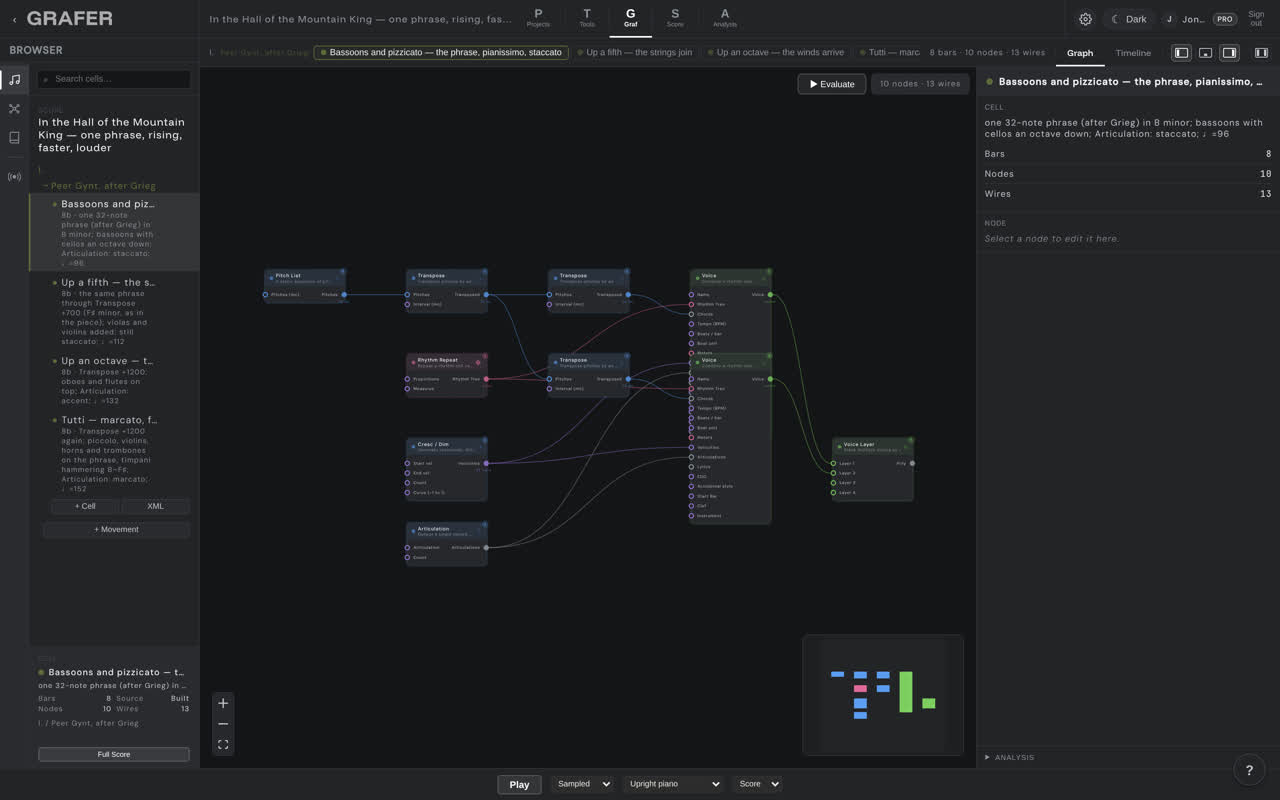The image size is (1280, 800).
Task: Zoom out on the graph canvas
Action: [x=223, y=724]
